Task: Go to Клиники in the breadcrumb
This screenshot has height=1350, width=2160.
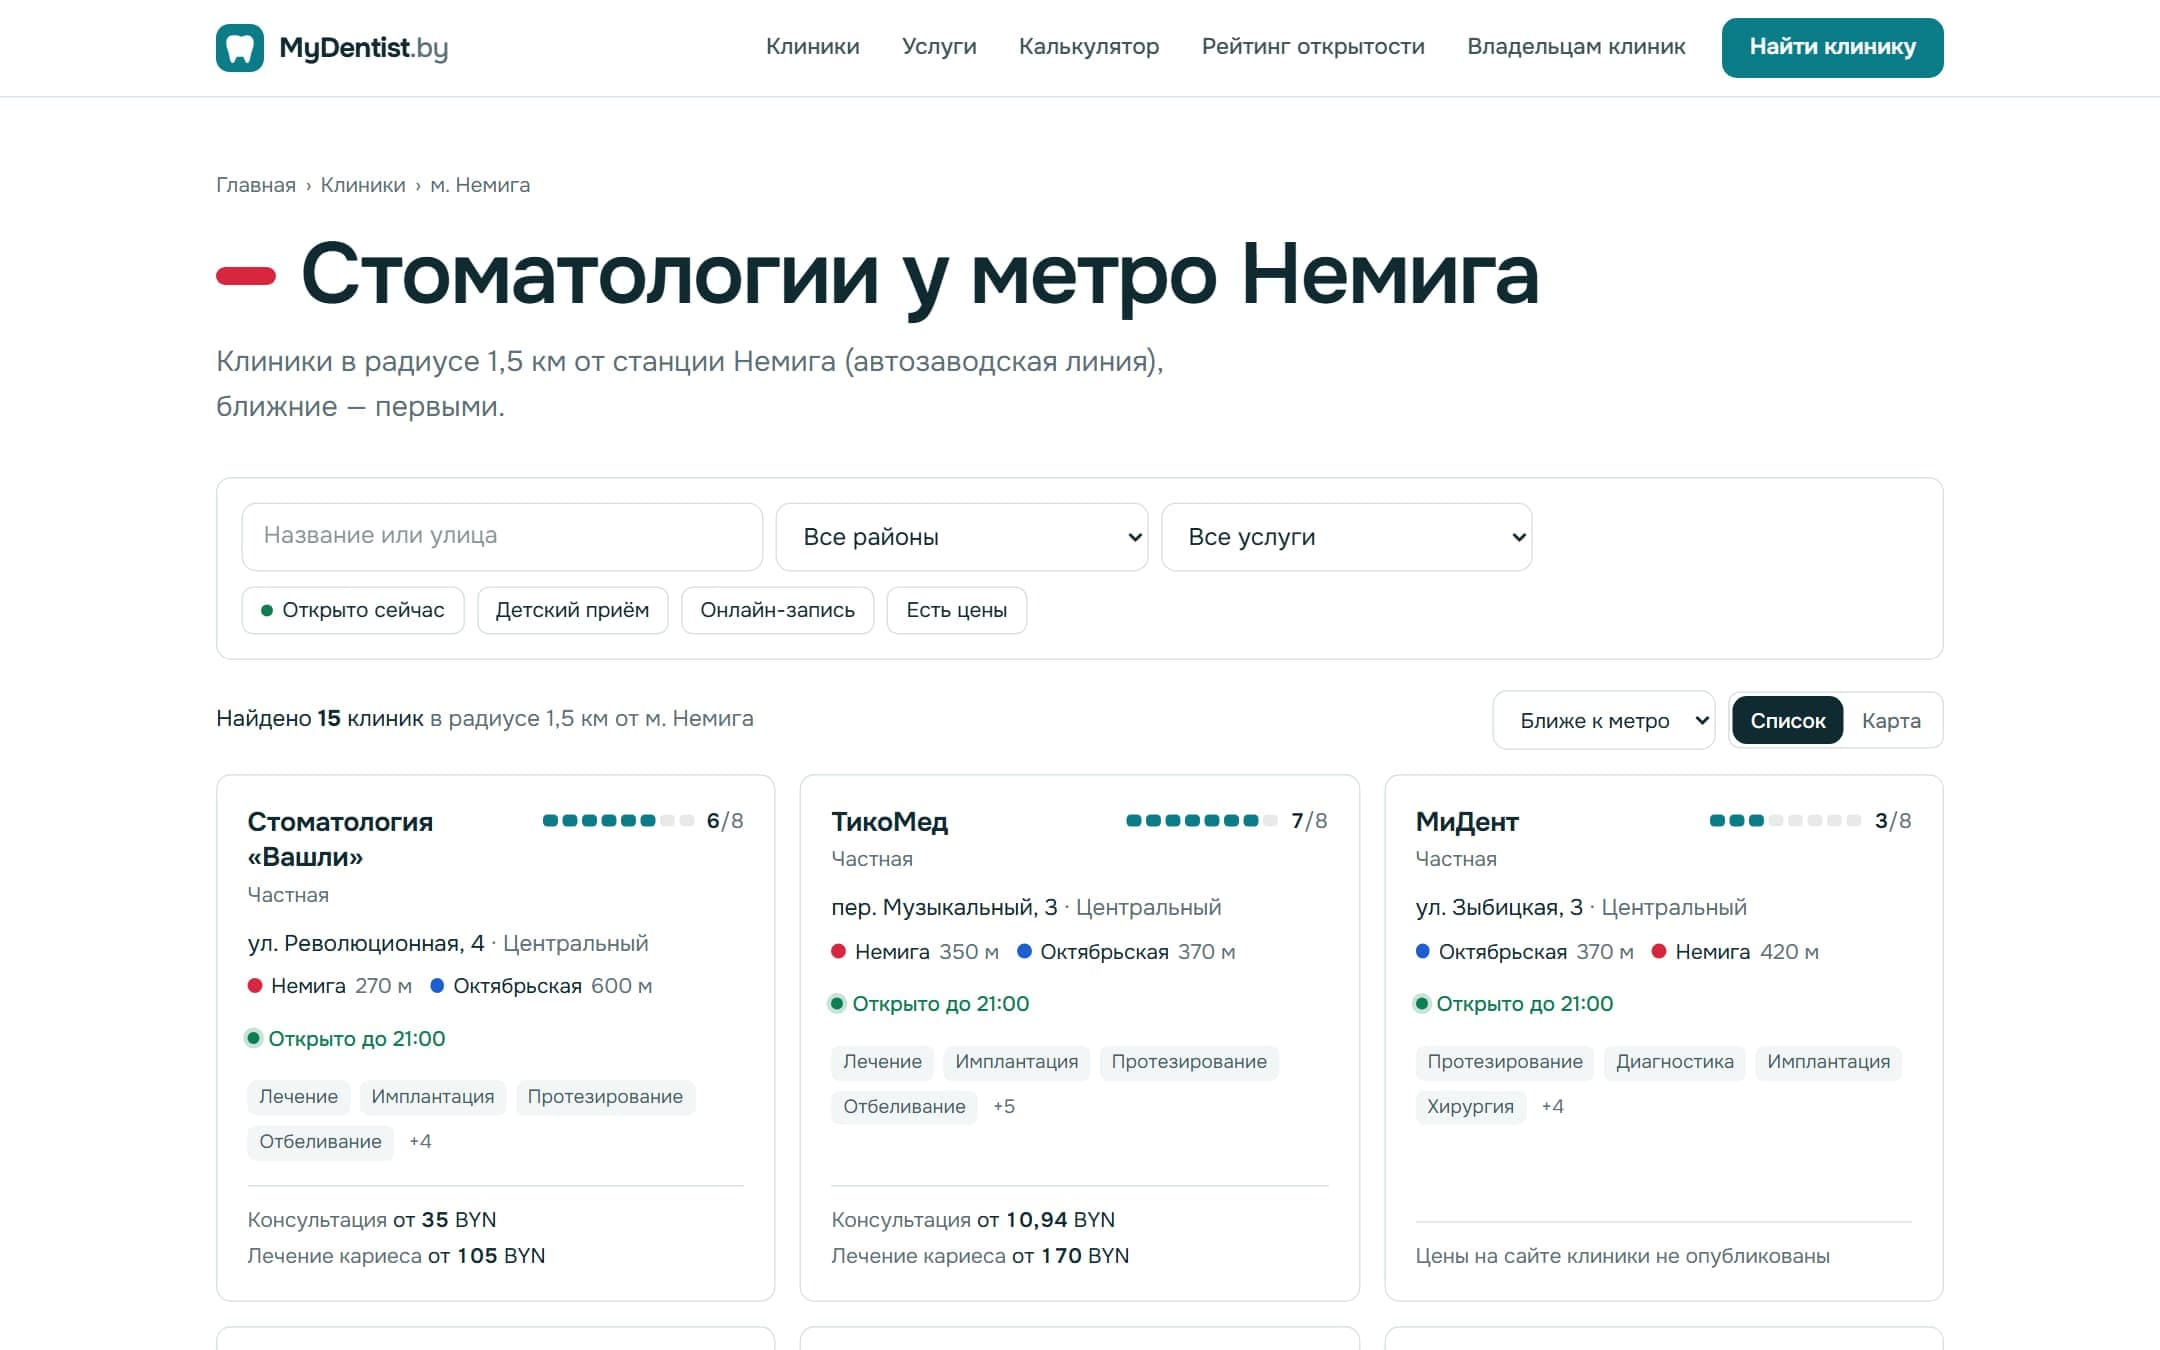Action: pos(363,185)
